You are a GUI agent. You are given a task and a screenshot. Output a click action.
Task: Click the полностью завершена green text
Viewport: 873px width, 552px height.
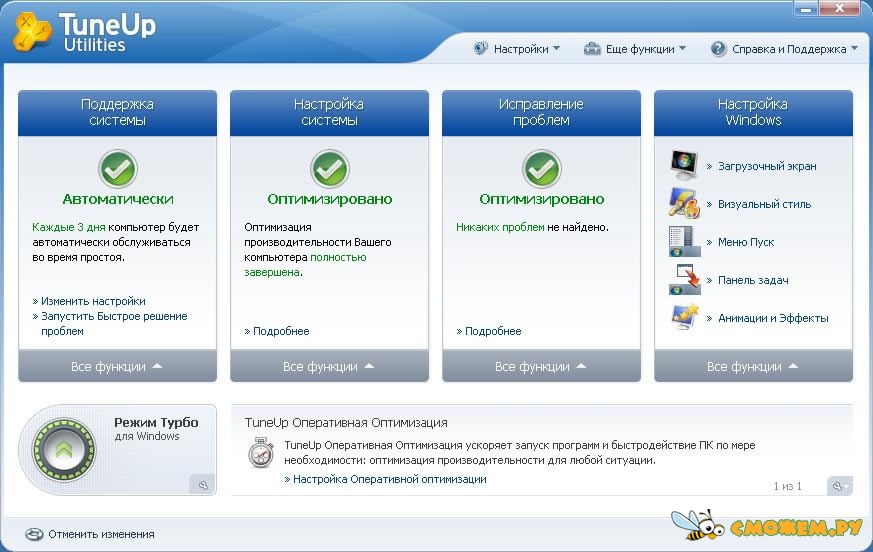[305, 265]
